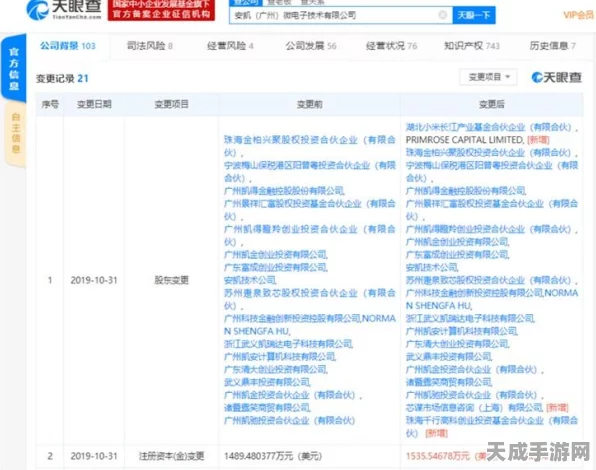Click the red 官方备案企业征信机构 banner
The height and width of the screenshot is (470, 596).
tap(161, 10)
